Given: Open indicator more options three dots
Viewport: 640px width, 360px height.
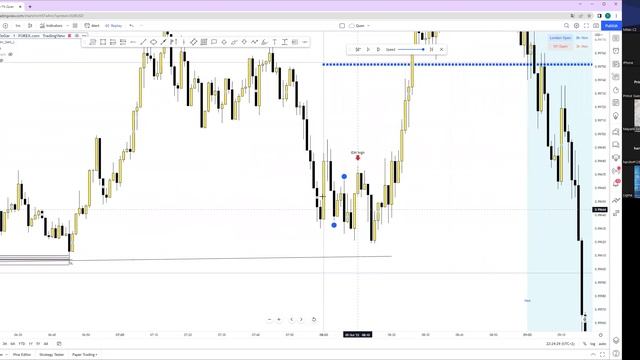Looking at the screenshot, I should point(84,36).
